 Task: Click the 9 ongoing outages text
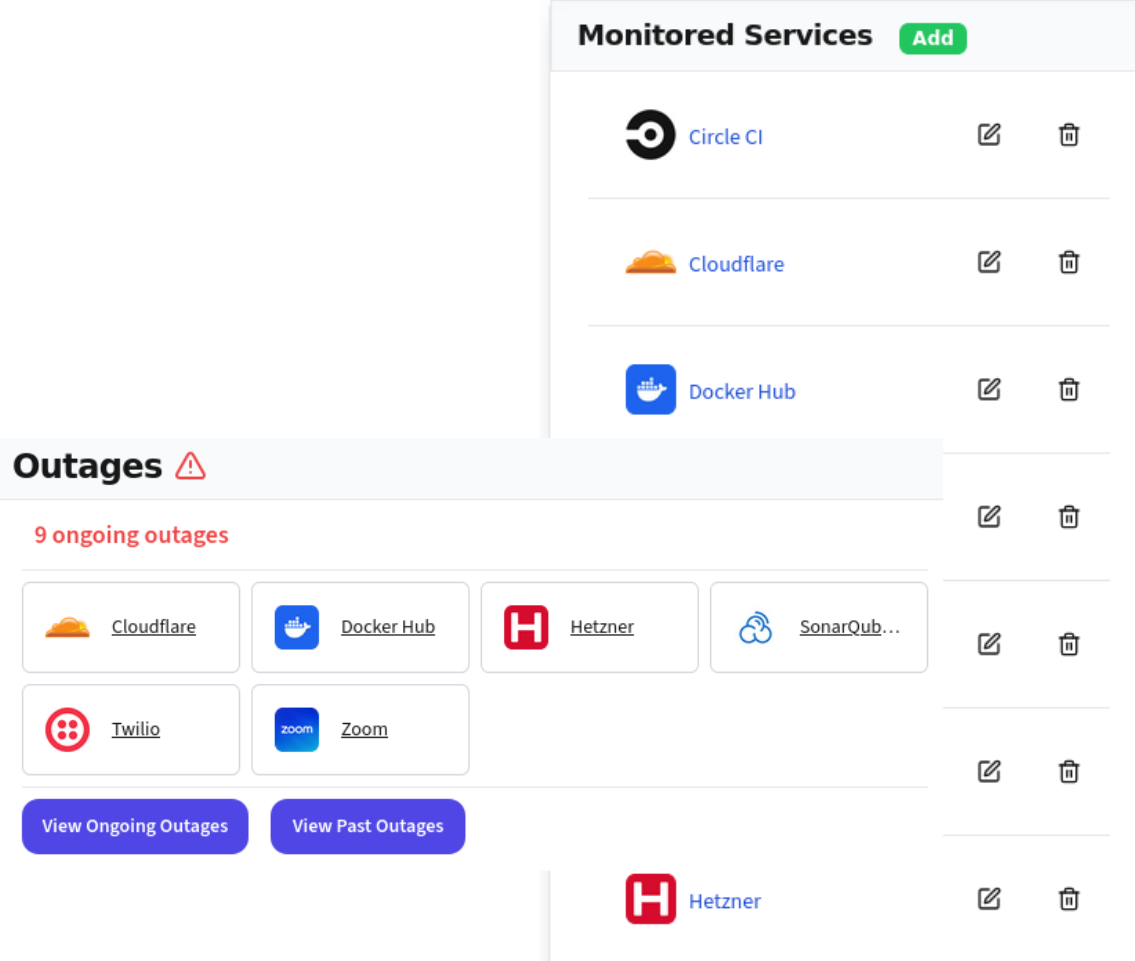coord(131,535)
